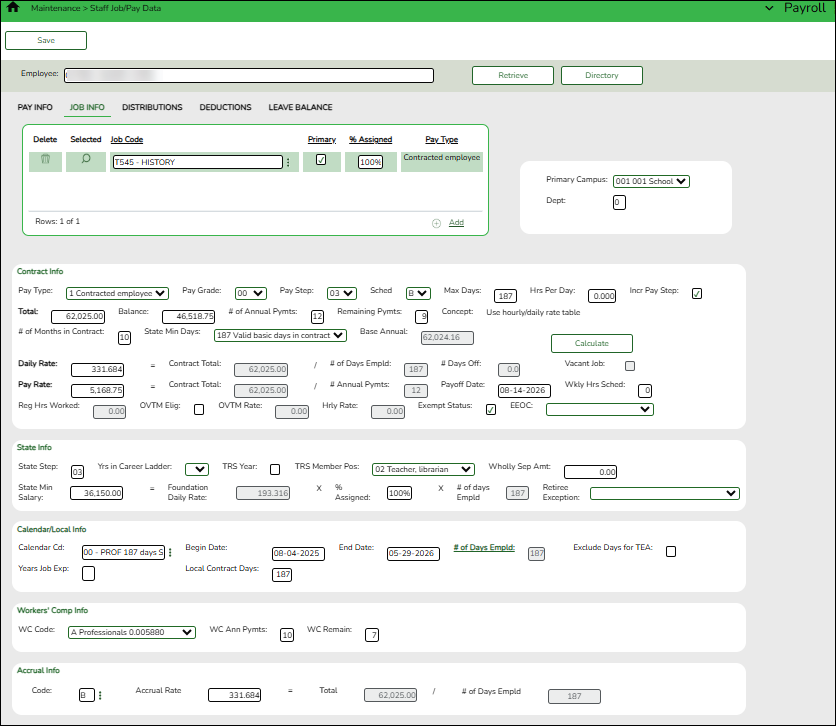Sort by Primary column header

(322, 140)
